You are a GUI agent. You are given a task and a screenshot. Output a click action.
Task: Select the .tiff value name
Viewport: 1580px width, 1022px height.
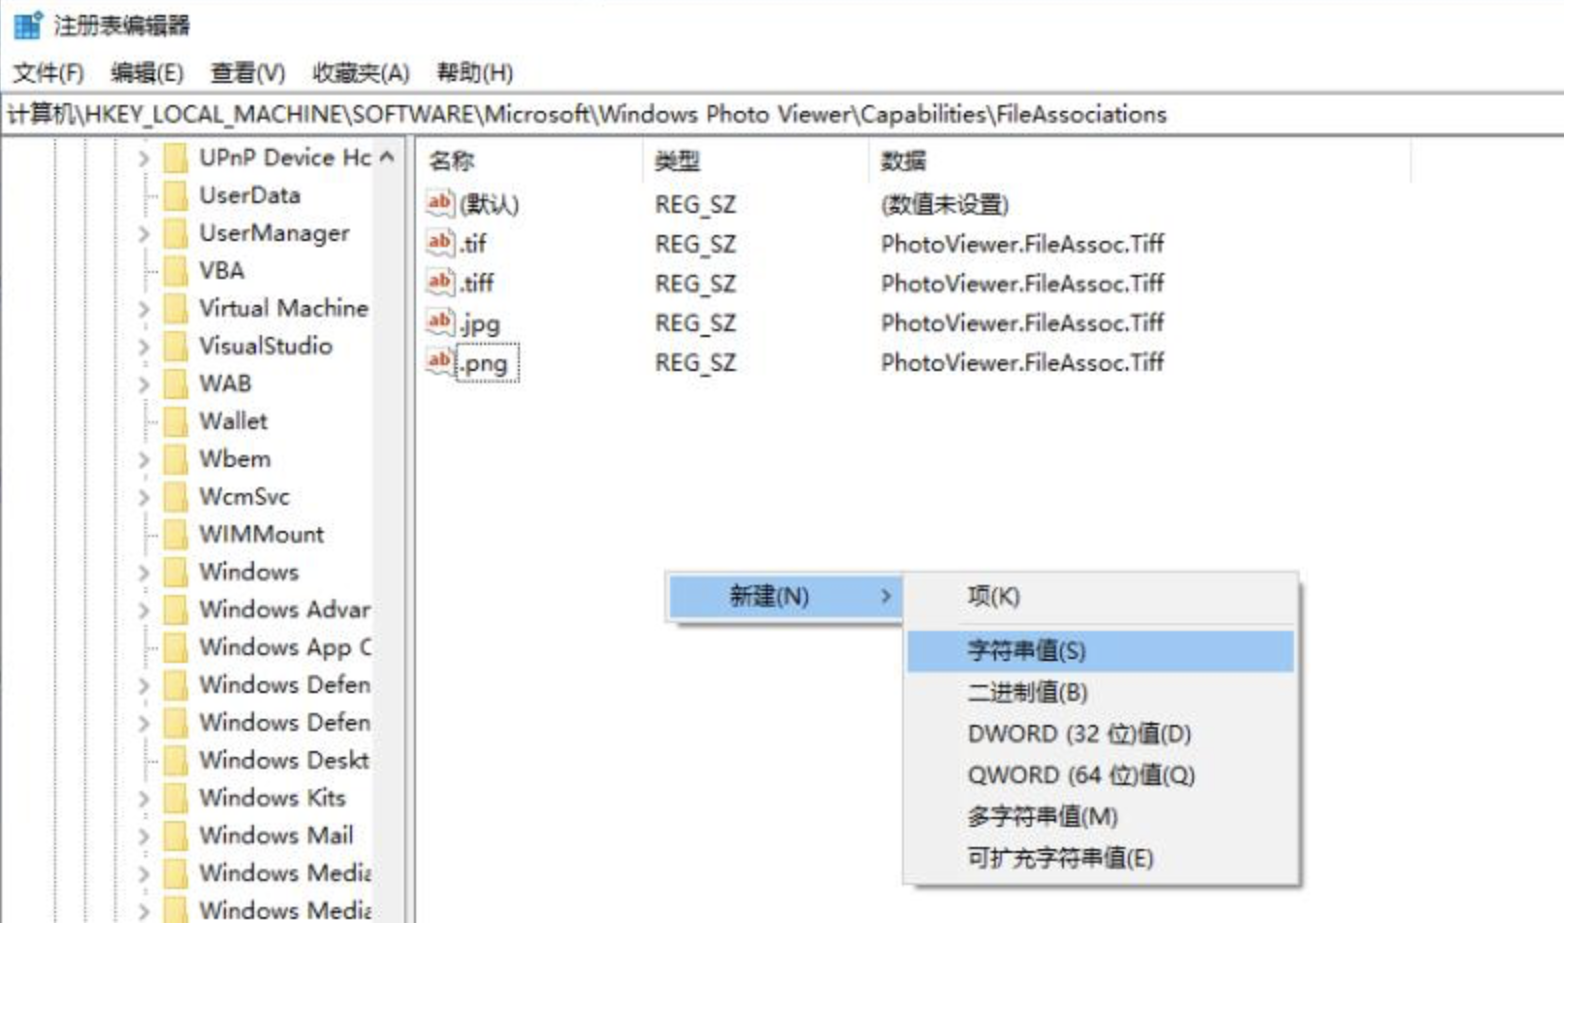477,283
